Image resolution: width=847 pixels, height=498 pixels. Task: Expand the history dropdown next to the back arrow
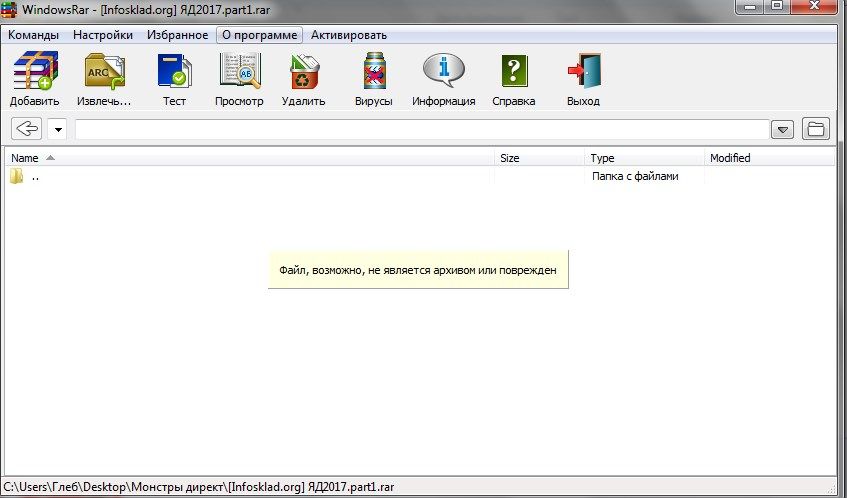(x=58, y=129)
